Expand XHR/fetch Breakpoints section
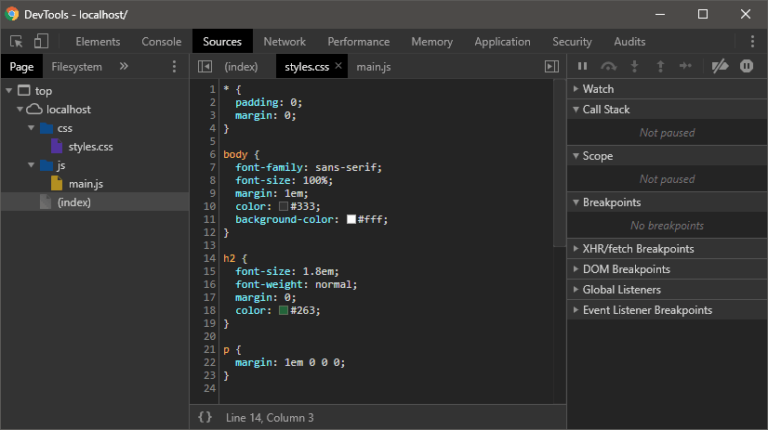 [x=638, y=248]
